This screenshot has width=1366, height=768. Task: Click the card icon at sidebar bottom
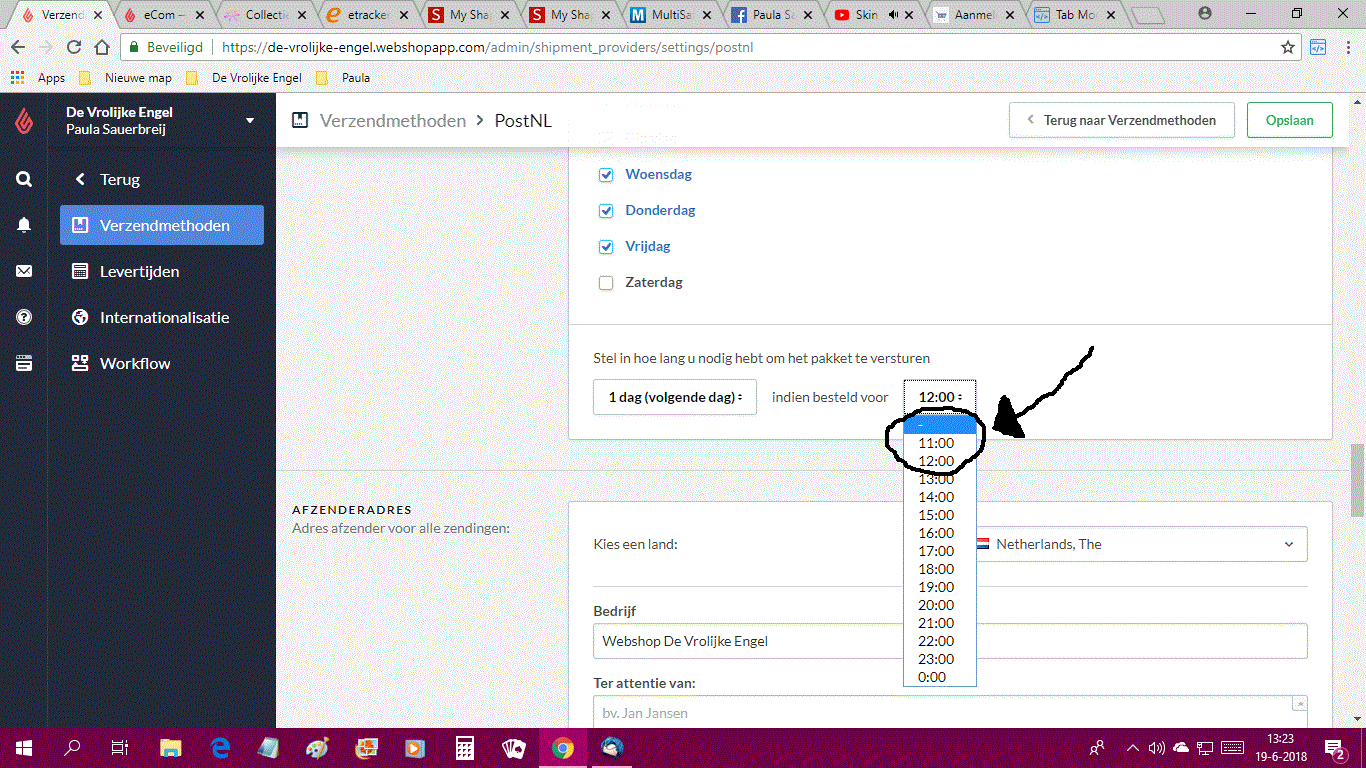[24, 363]
